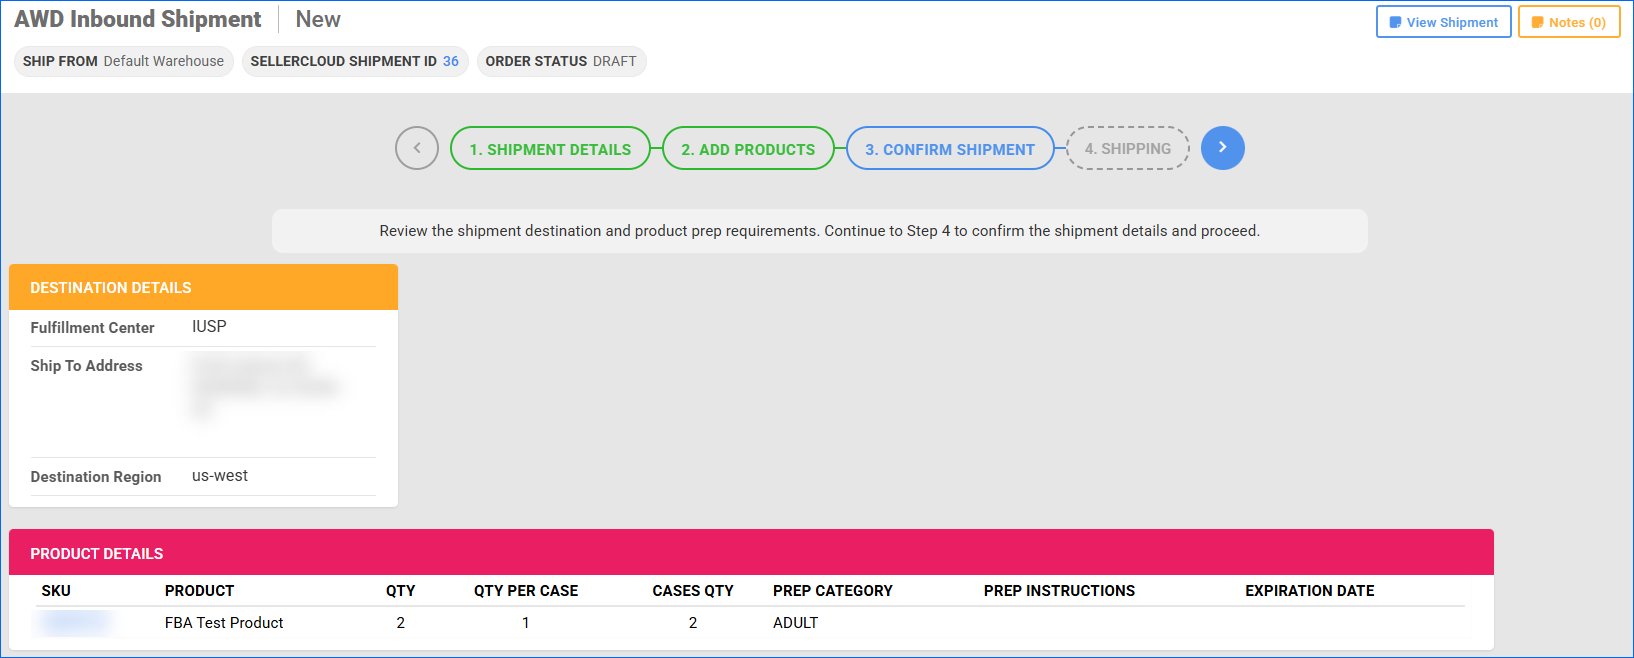
Task: Click the Prep Instructions column header
Action: click(1059, 591)
